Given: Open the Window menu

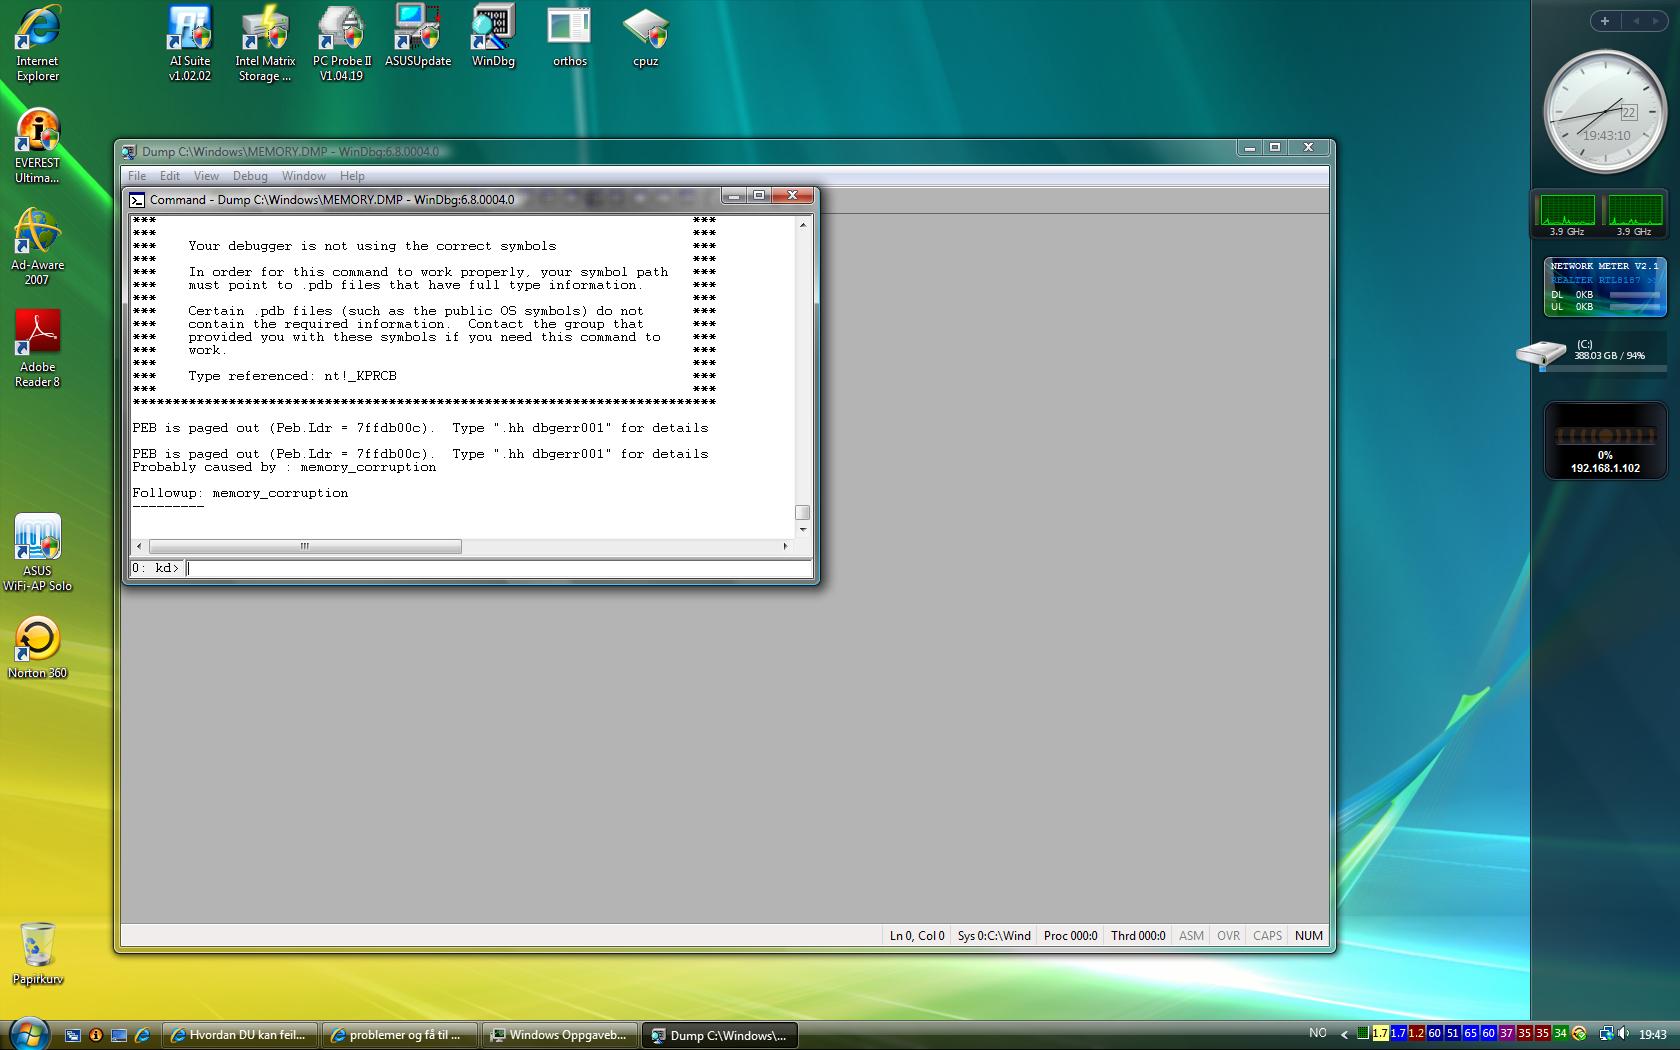Looking at the screenshot, I should click(x=303, y=176).
